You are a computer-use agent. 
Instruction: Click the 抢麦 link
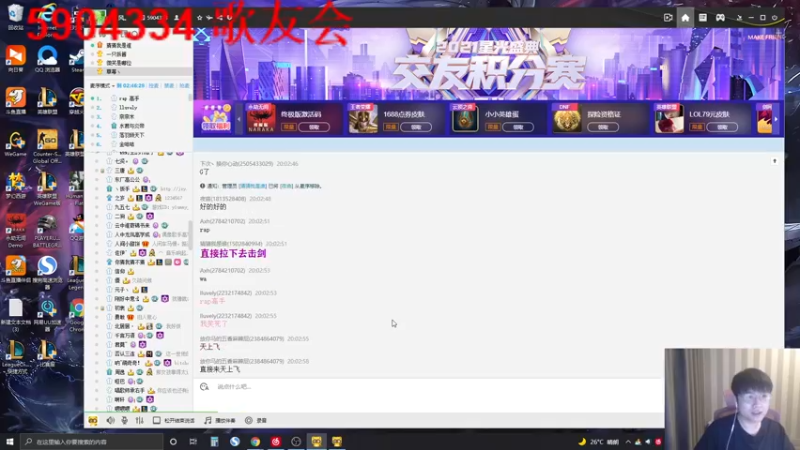pos(184,86)
